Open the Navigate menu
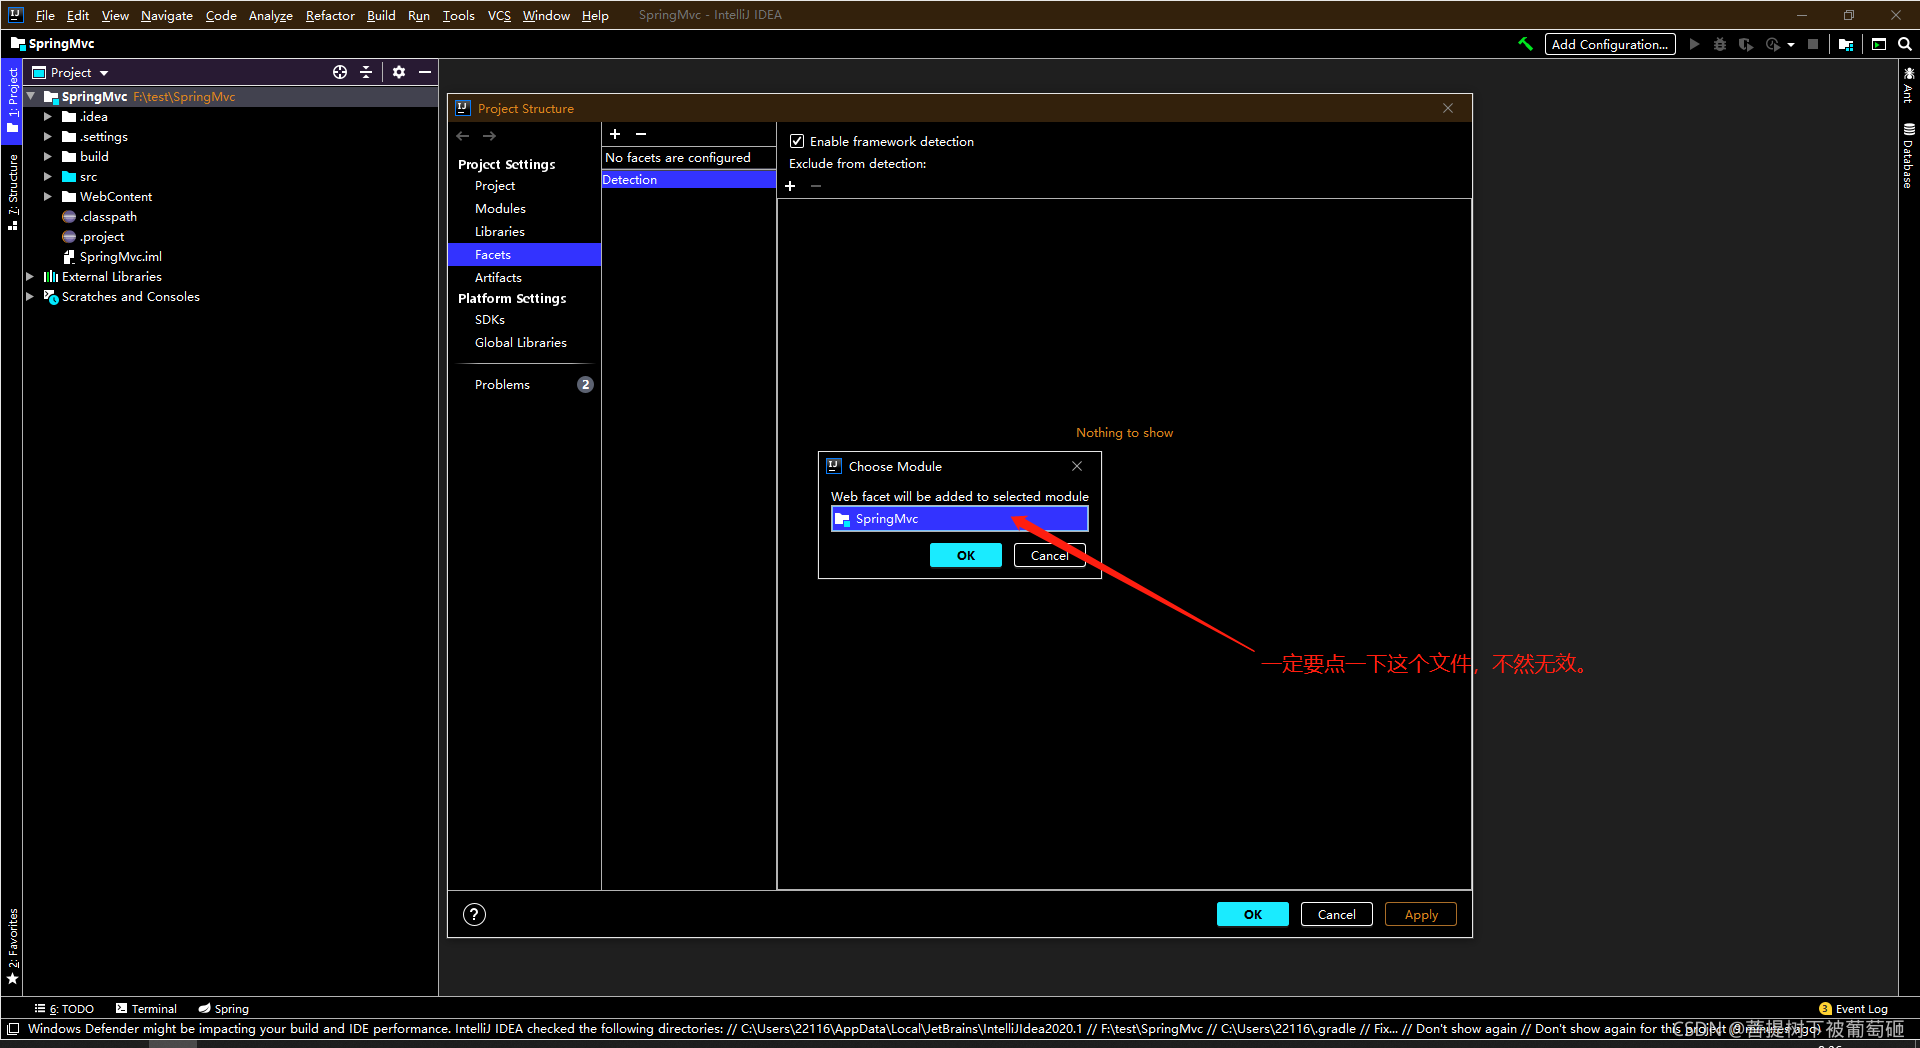Screen dimensions: 1920x1048 (167, 15)
